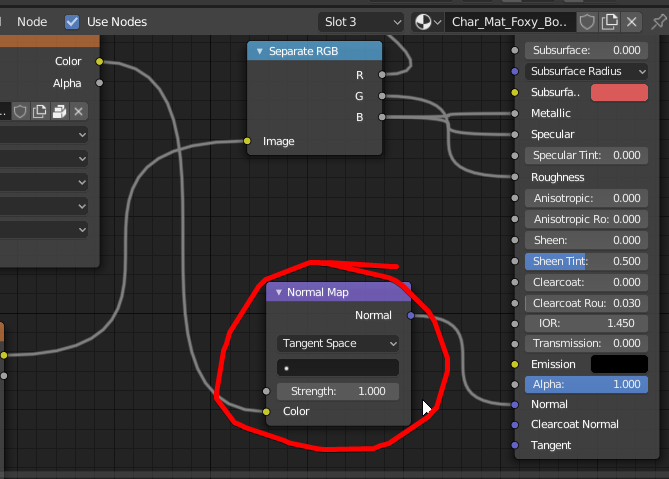Click the UV map field in Normal Map

[x=338, y=368]
